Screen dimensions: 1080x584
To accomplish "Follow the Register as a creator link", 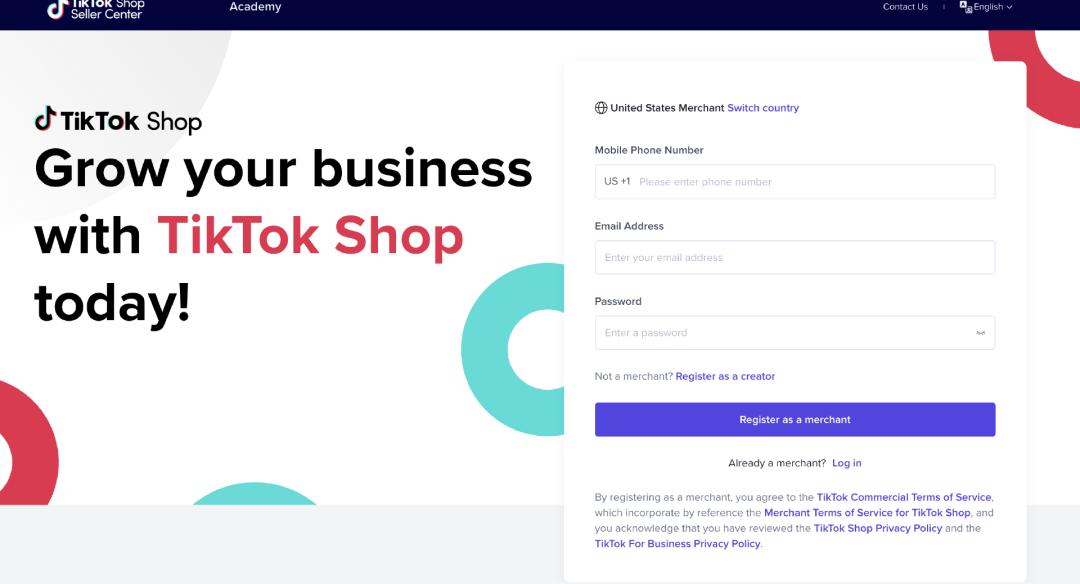I will (x=725, y=376).
